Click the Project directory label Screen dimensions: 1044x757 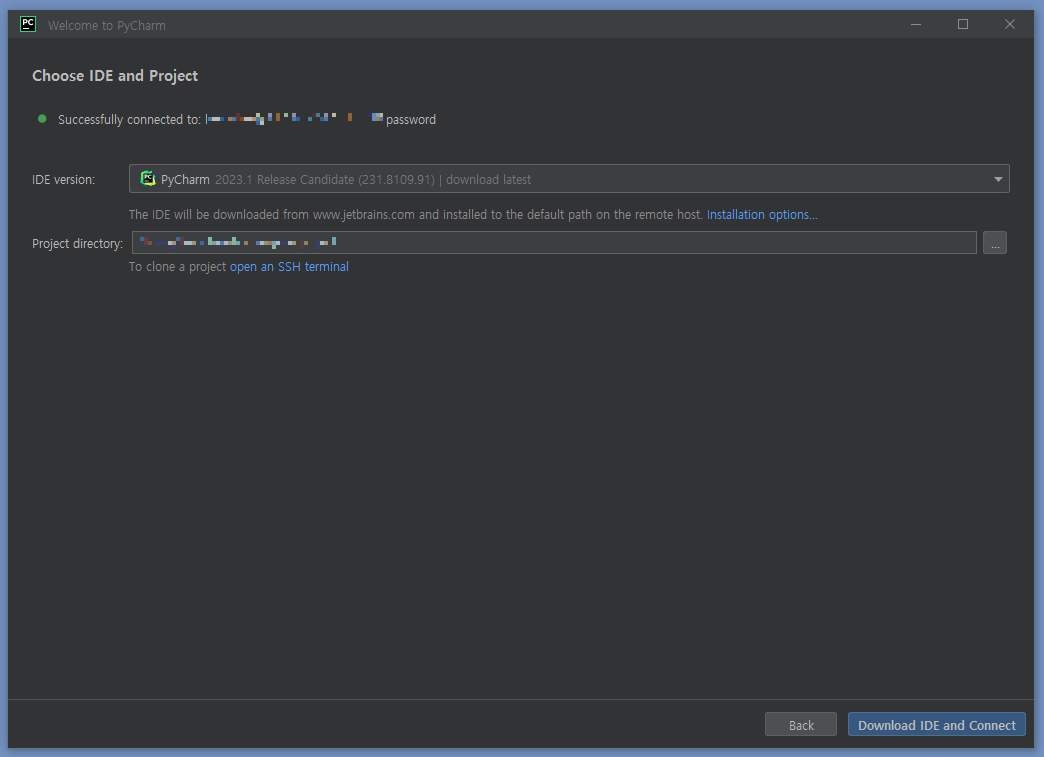[x=77, y=244]
